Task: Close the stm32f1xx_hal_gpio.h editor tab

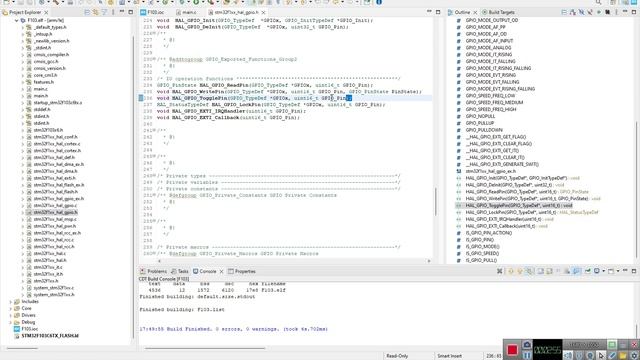Action: 263,12
